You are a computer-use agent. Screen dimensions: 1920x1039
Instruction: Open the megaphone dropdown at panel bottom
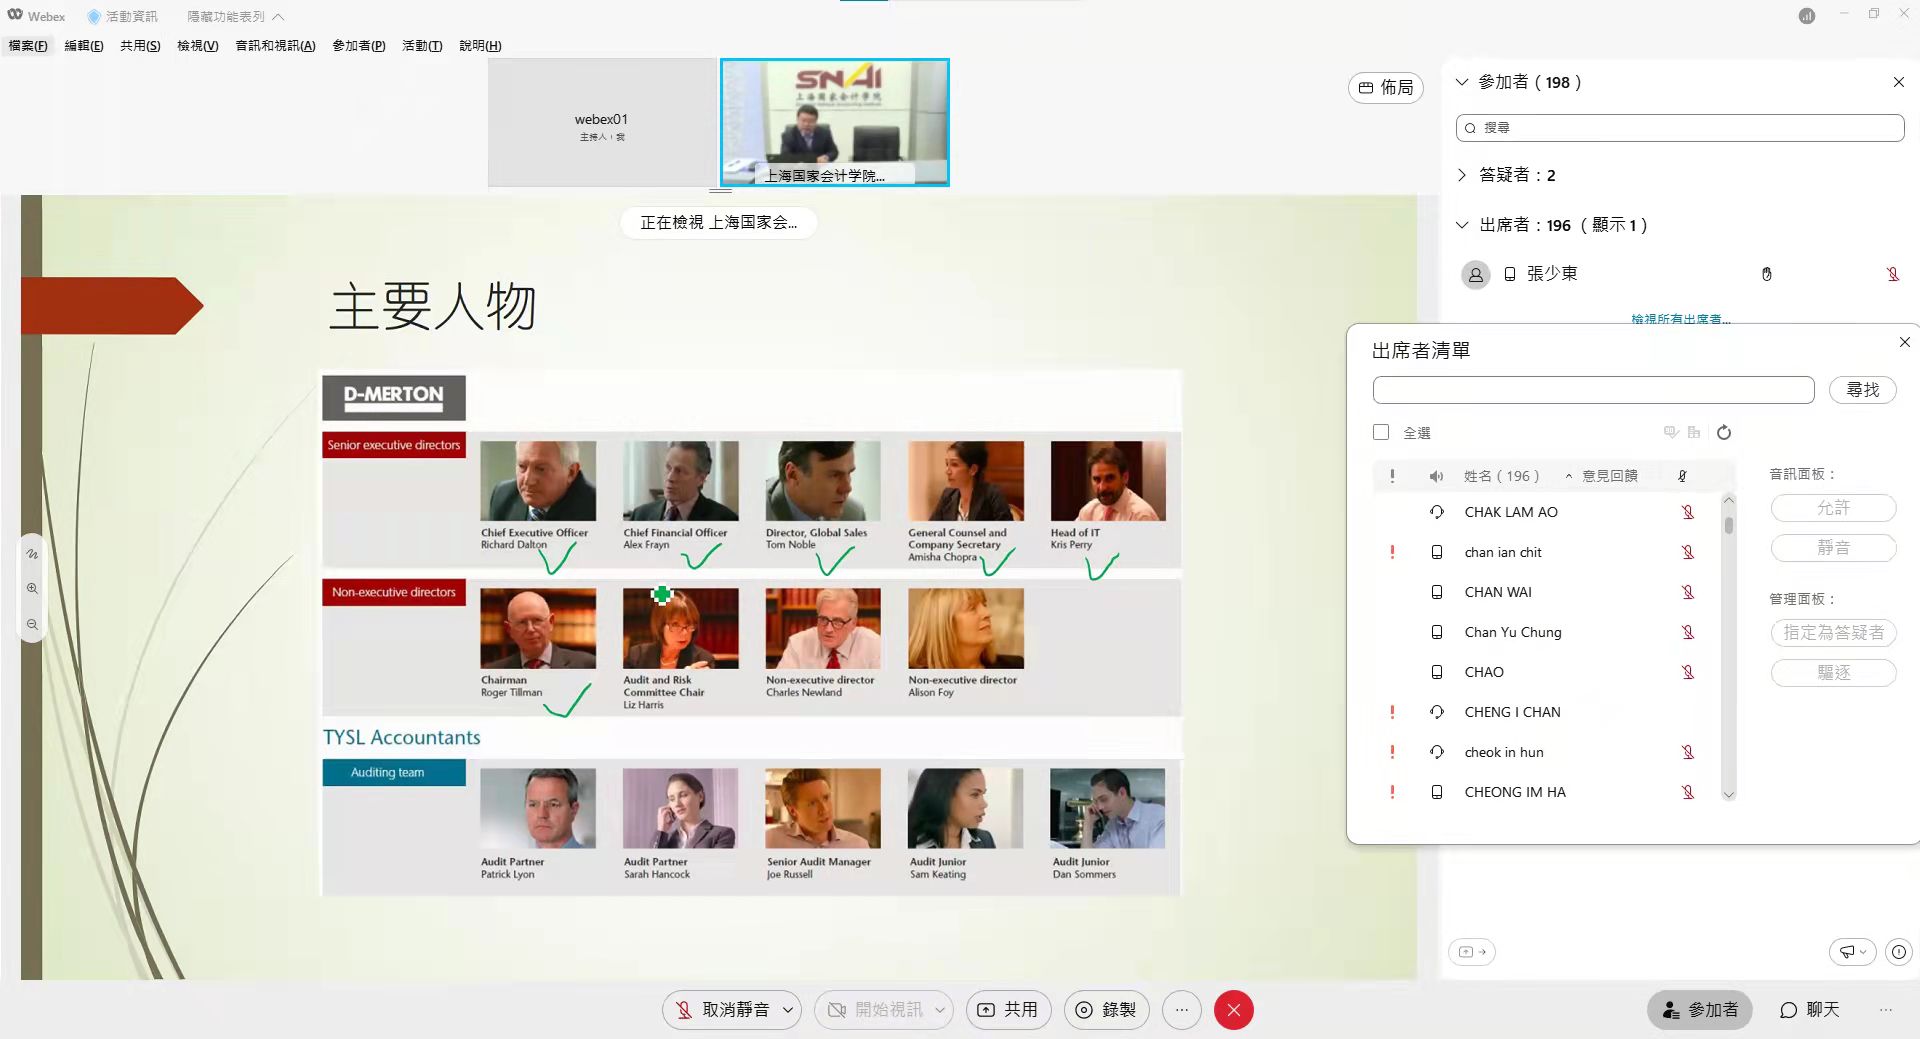1852,952
